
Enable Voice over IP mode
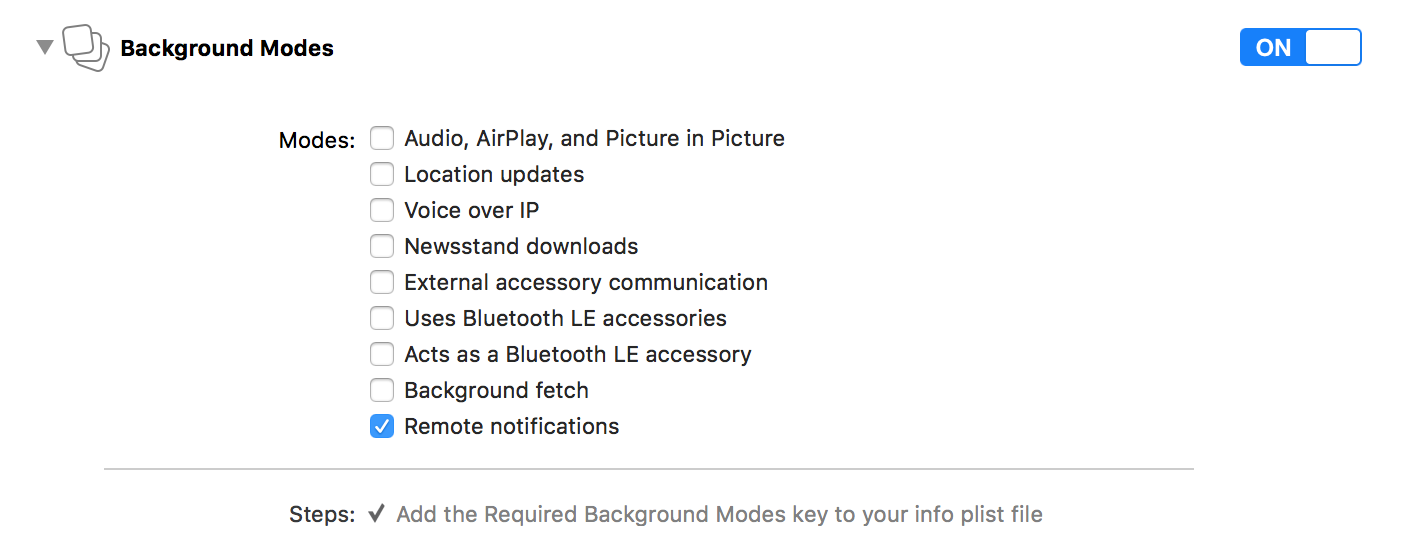[x=382, y=210]
